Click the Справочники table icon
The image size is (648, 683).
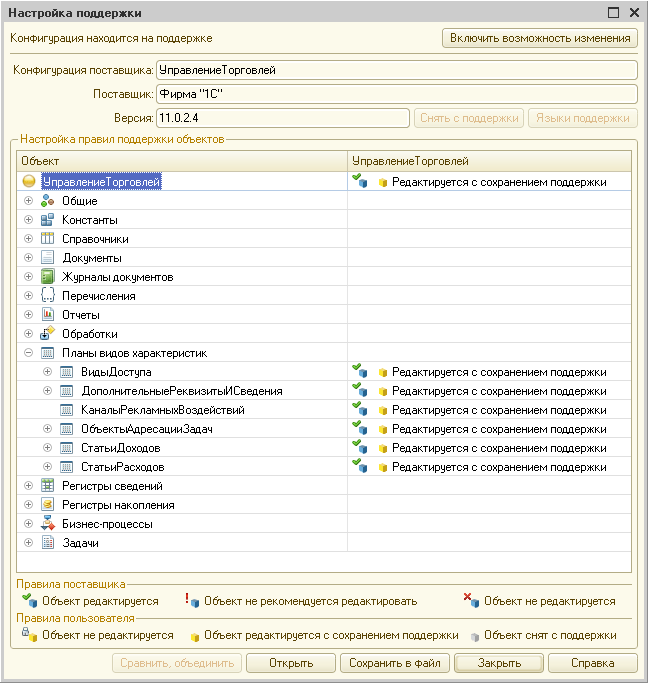(47, 239)
